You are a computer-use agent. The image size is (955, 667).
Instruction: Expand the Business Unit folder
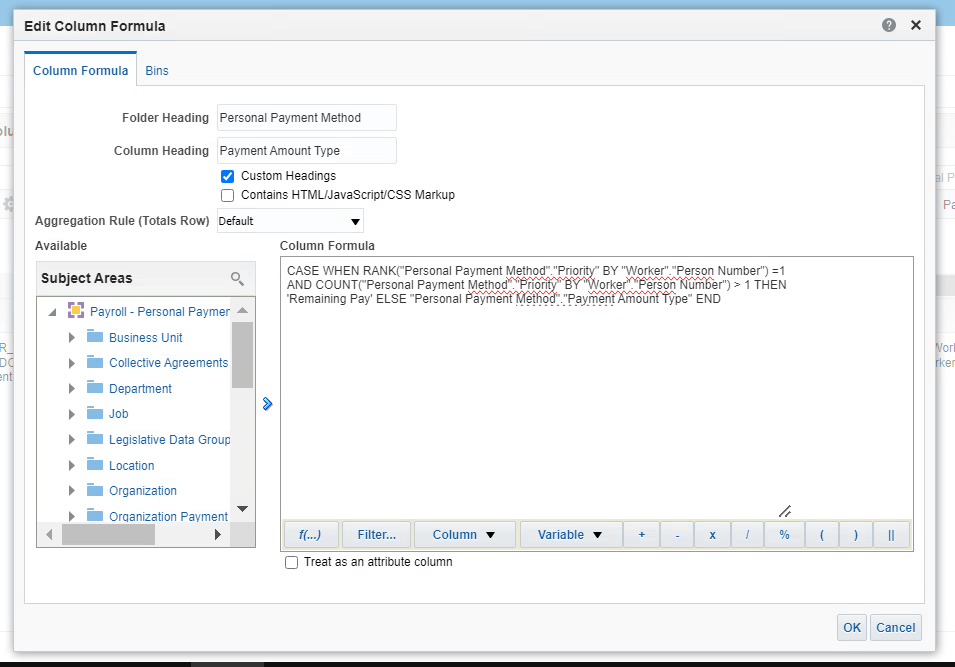70,337
